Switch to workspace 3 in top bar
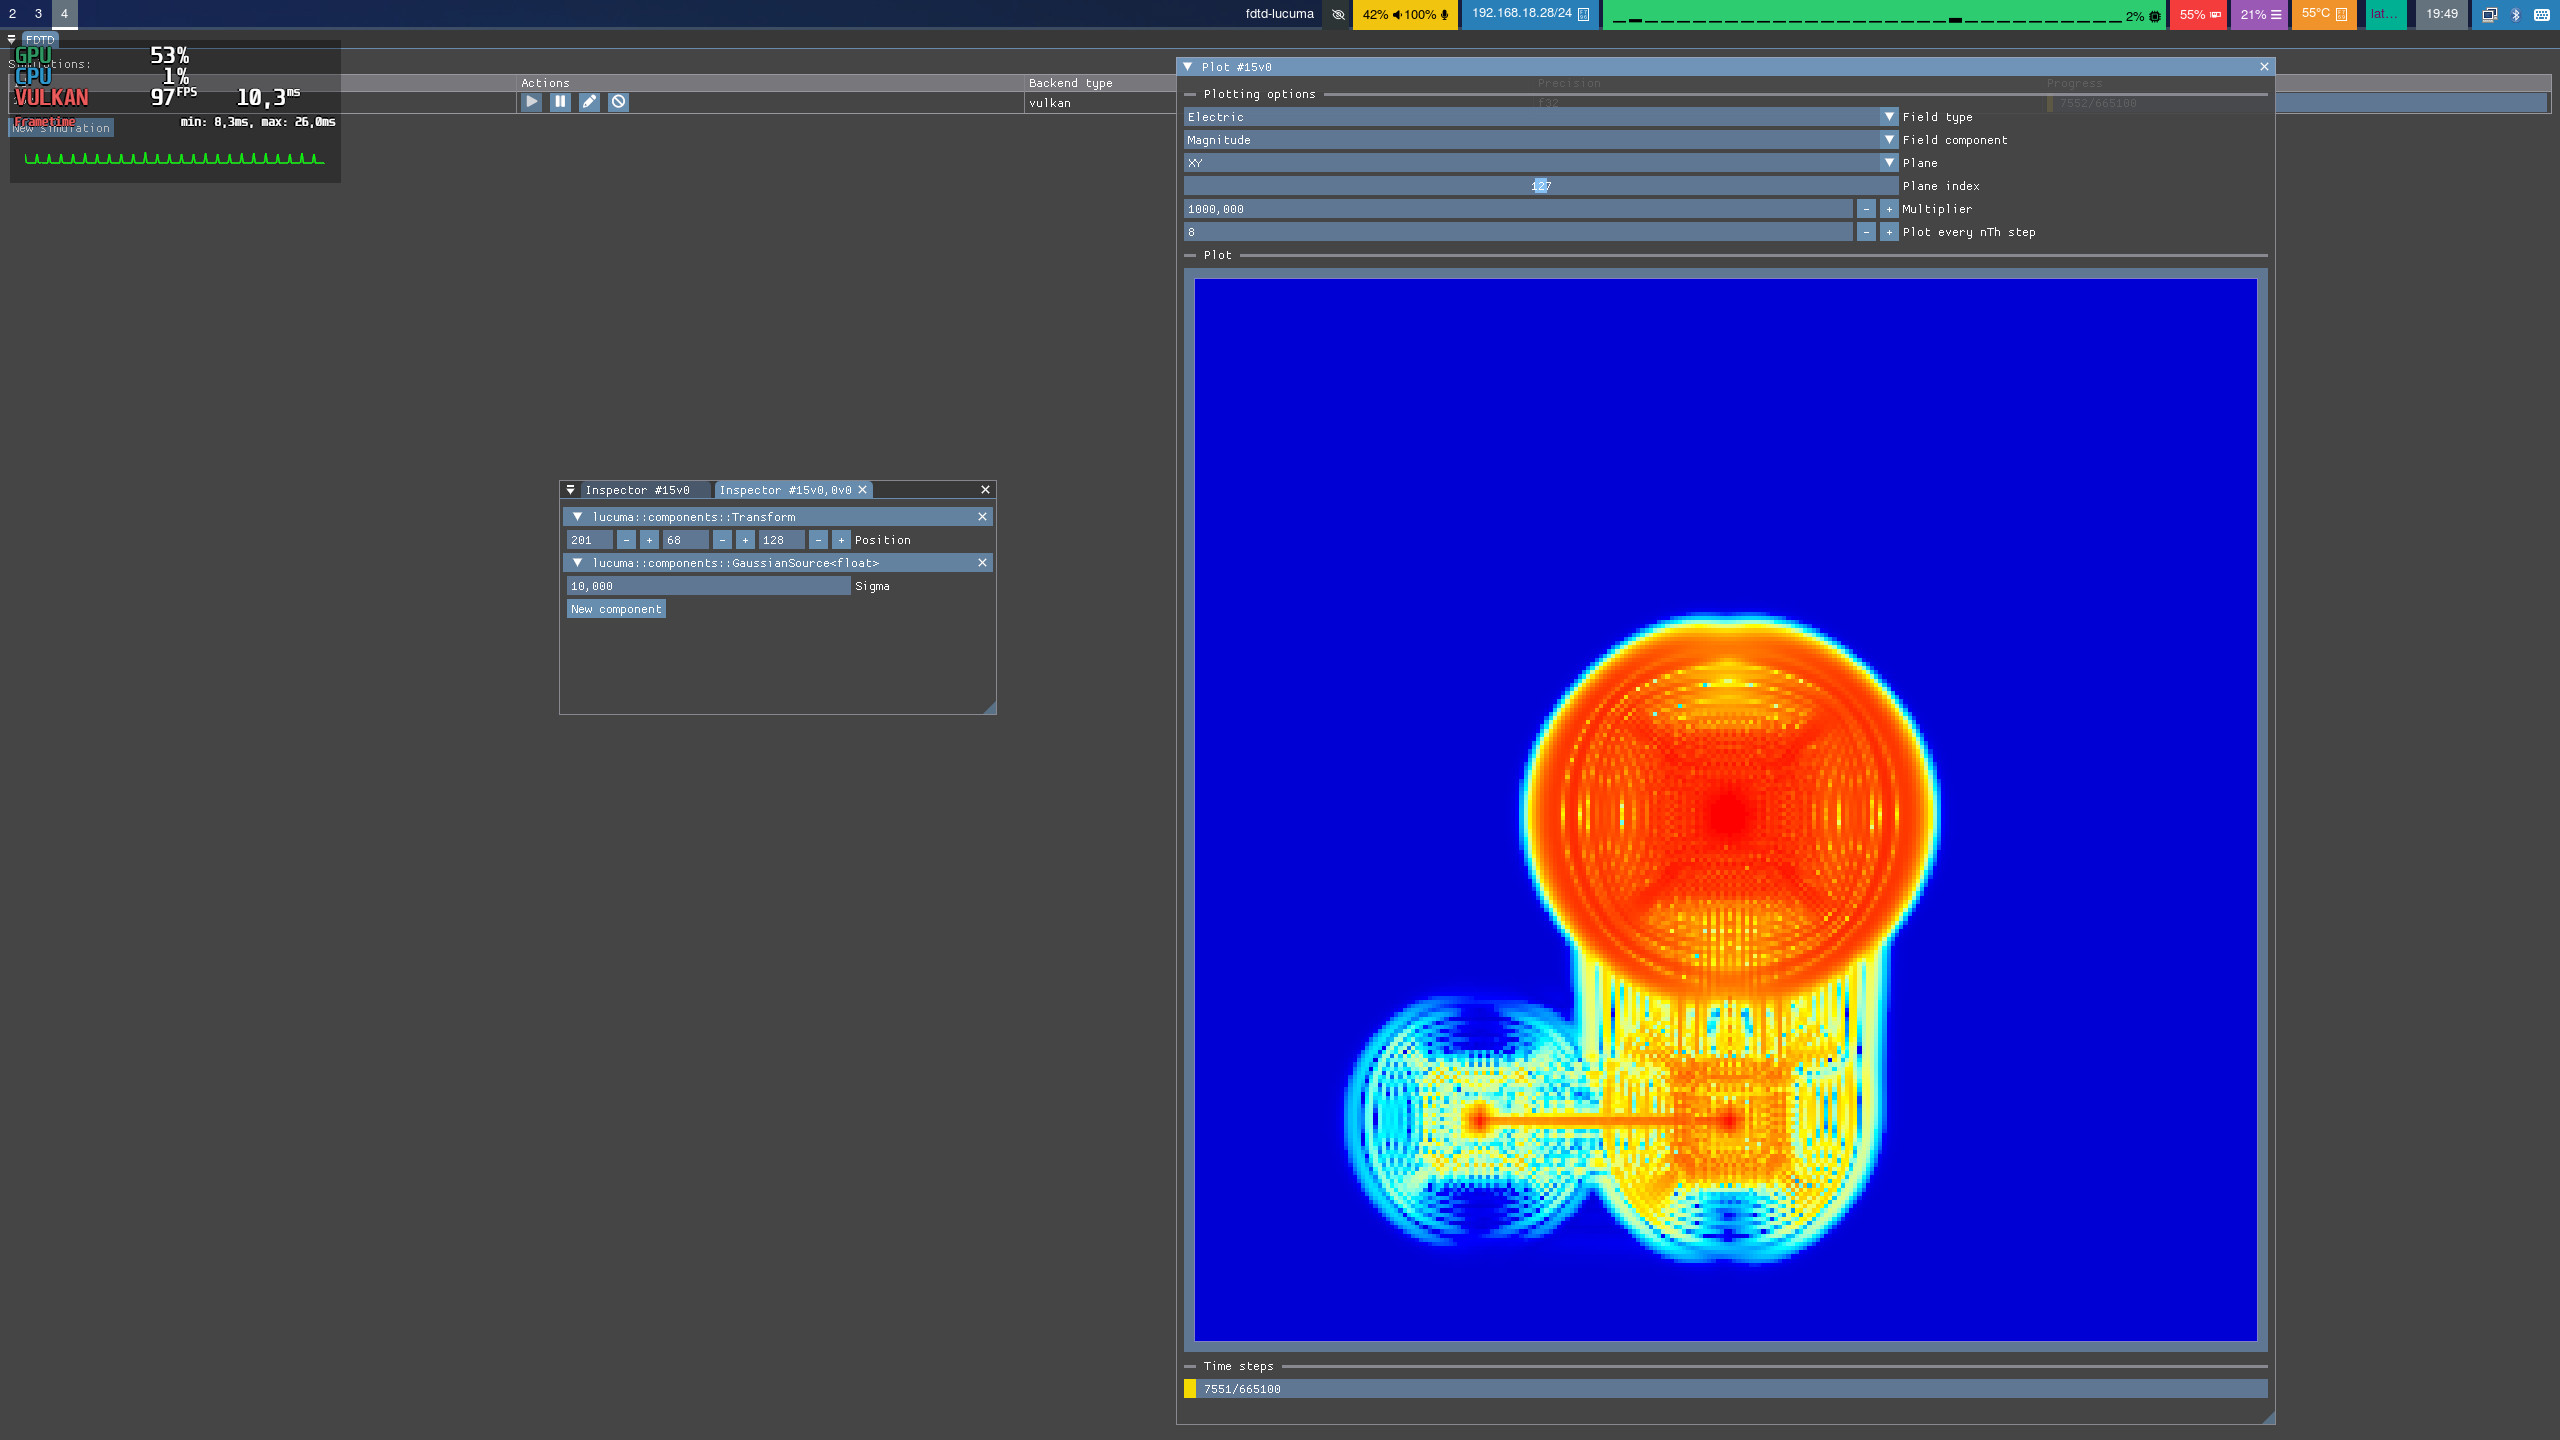The image size is (2560, 1440). click(38, 14)
